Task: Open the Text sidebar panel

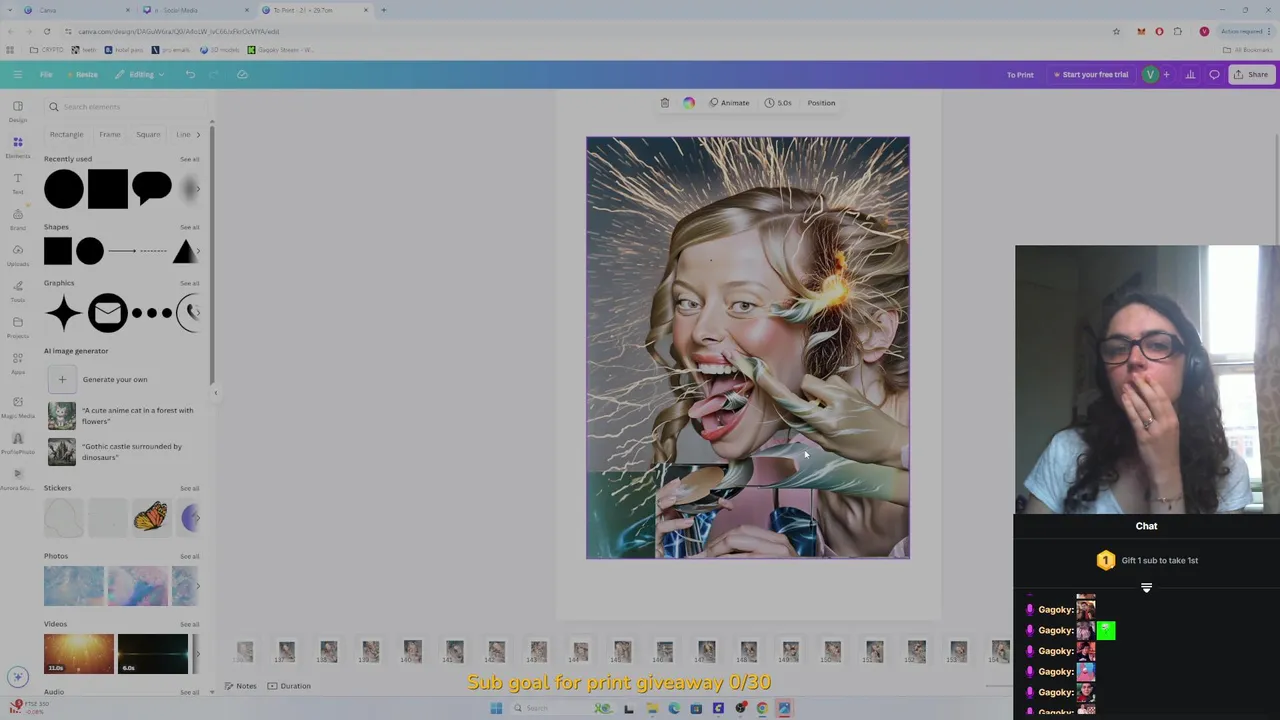Action: (x=18, y=183)
